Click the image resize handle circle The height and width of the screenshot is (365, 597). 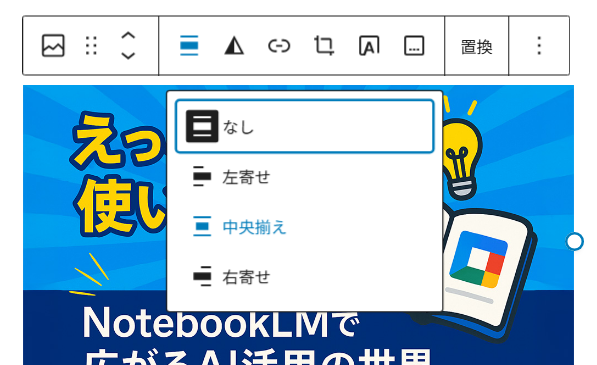(x=574, y=242)
